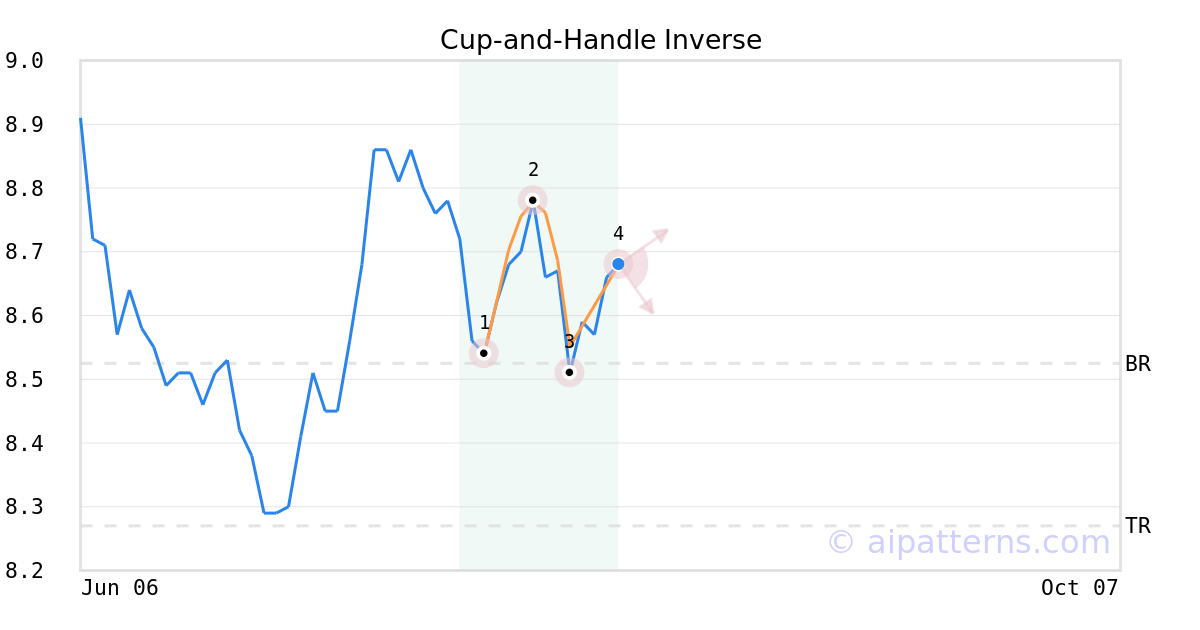Click pattern point 3 trough marker
Viewport: 1200px width, 630px height.
(569, 372)
